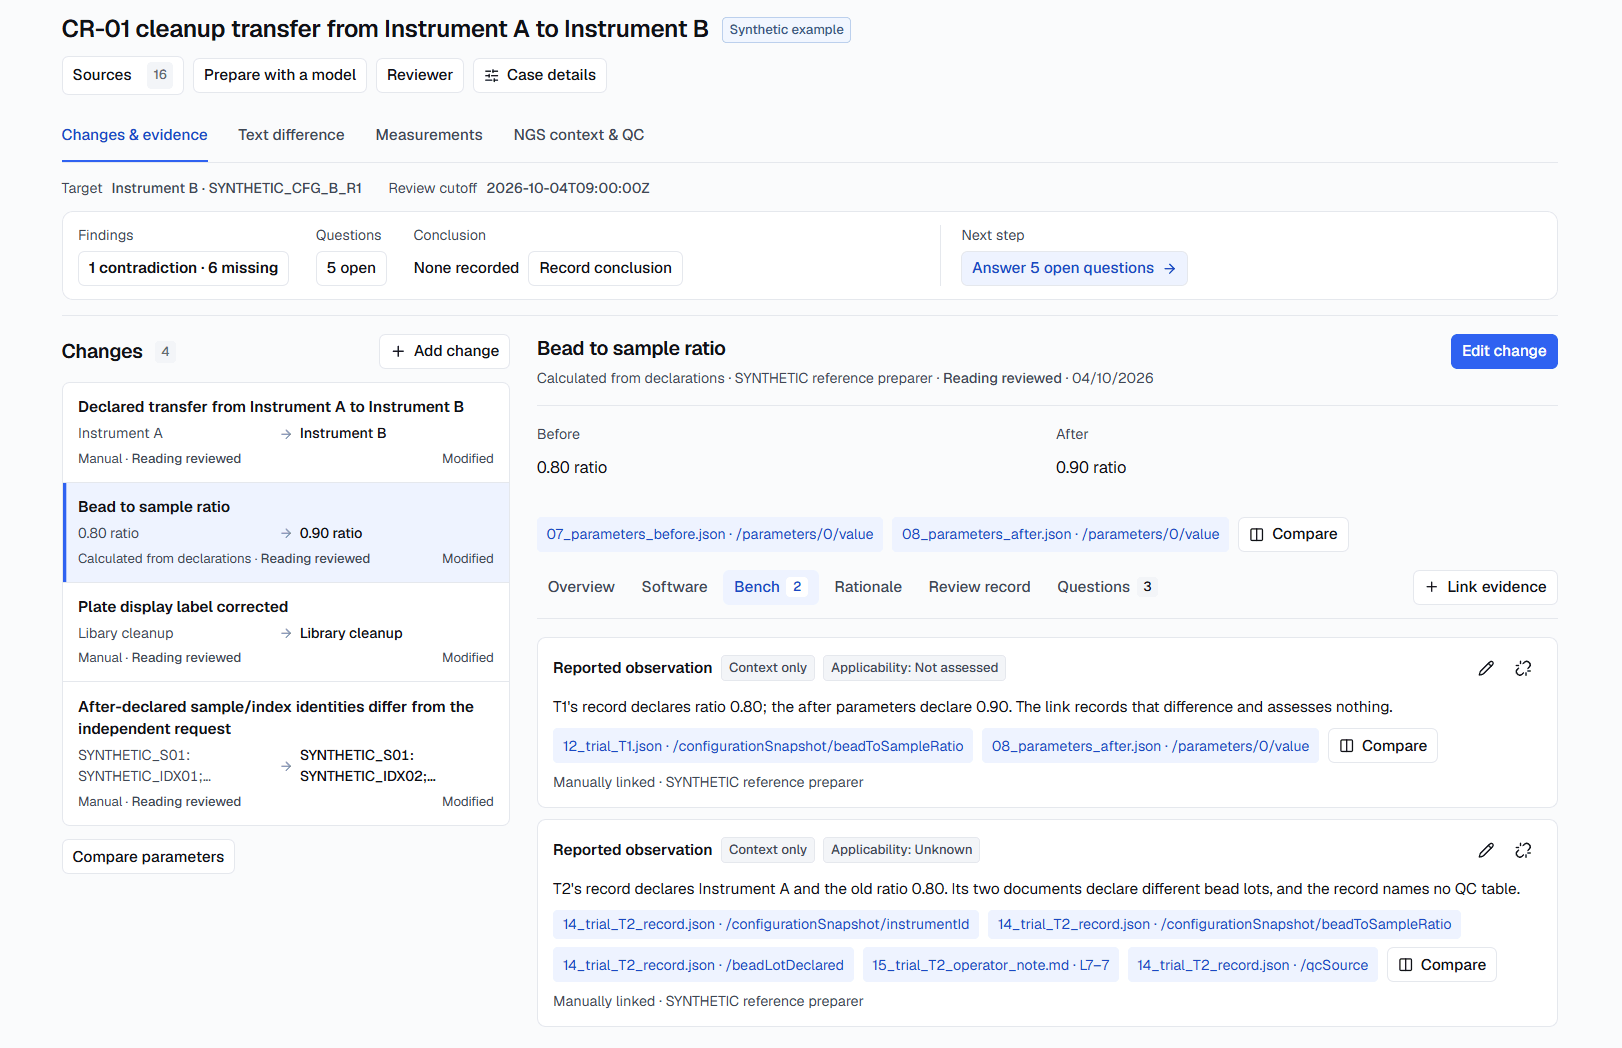The image size is (1622, 1048).
Task: Compare T2 record evidence sources
Action: (1442, 965)
